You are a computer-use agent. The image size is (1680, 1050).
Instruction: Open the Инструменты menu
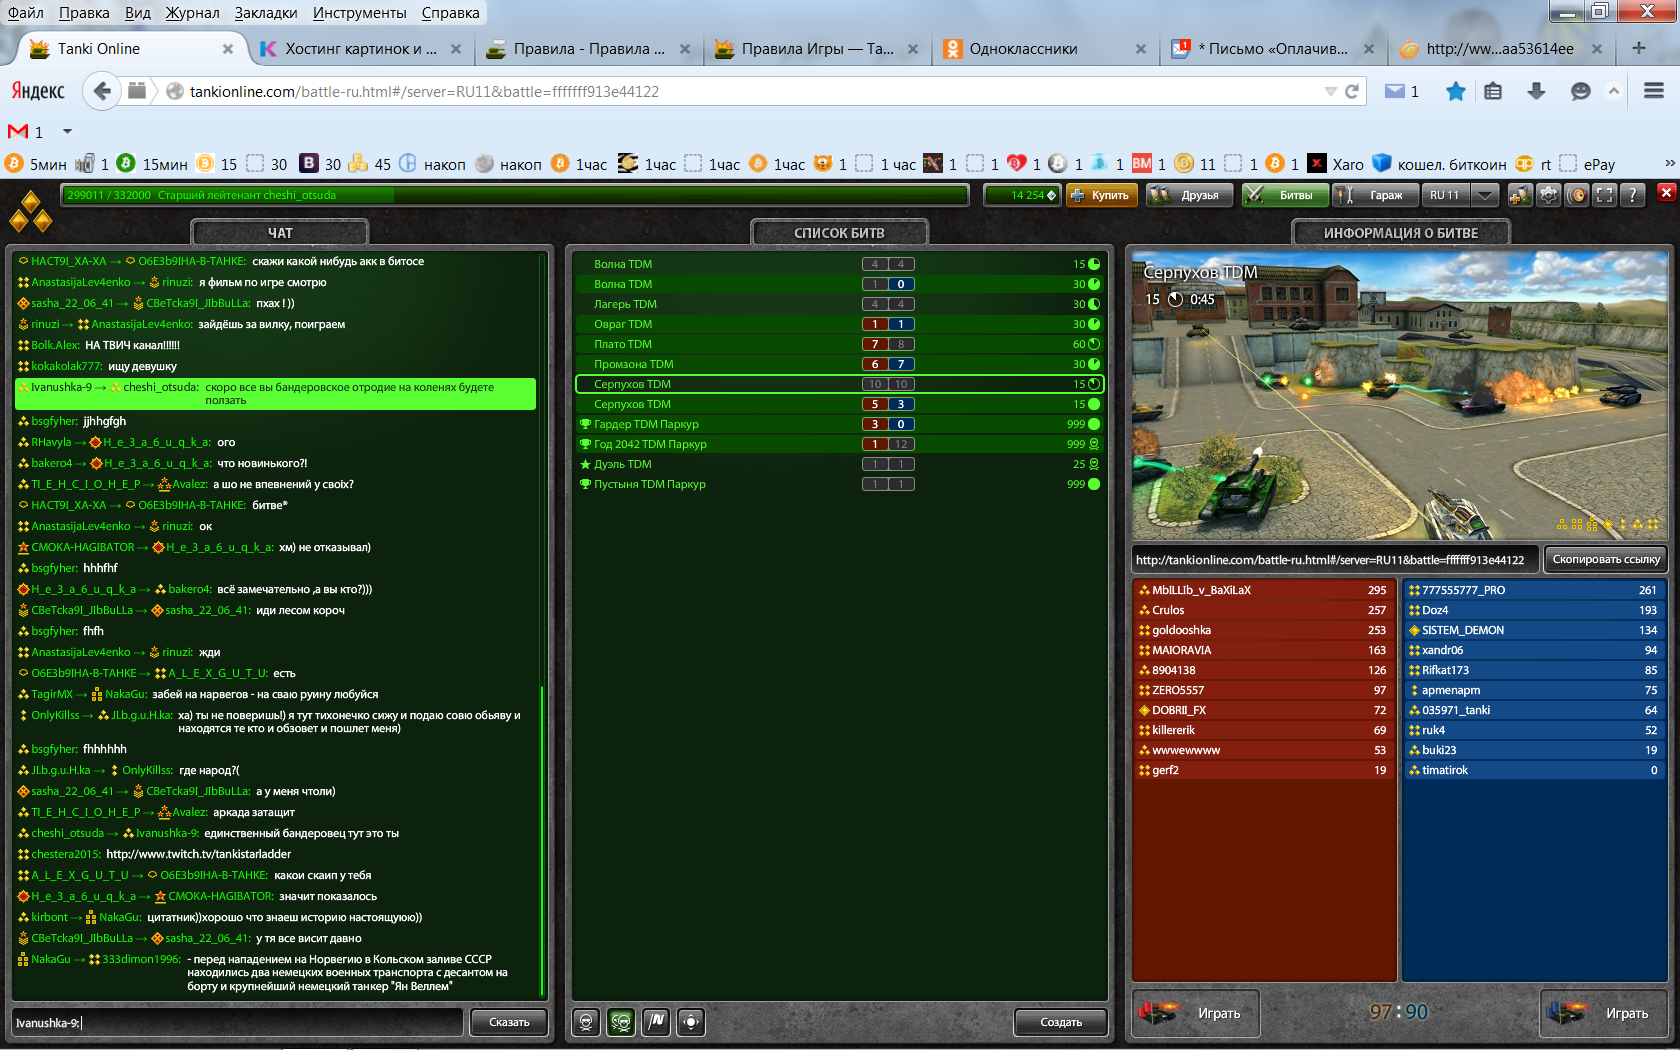(x=359, y=13)
